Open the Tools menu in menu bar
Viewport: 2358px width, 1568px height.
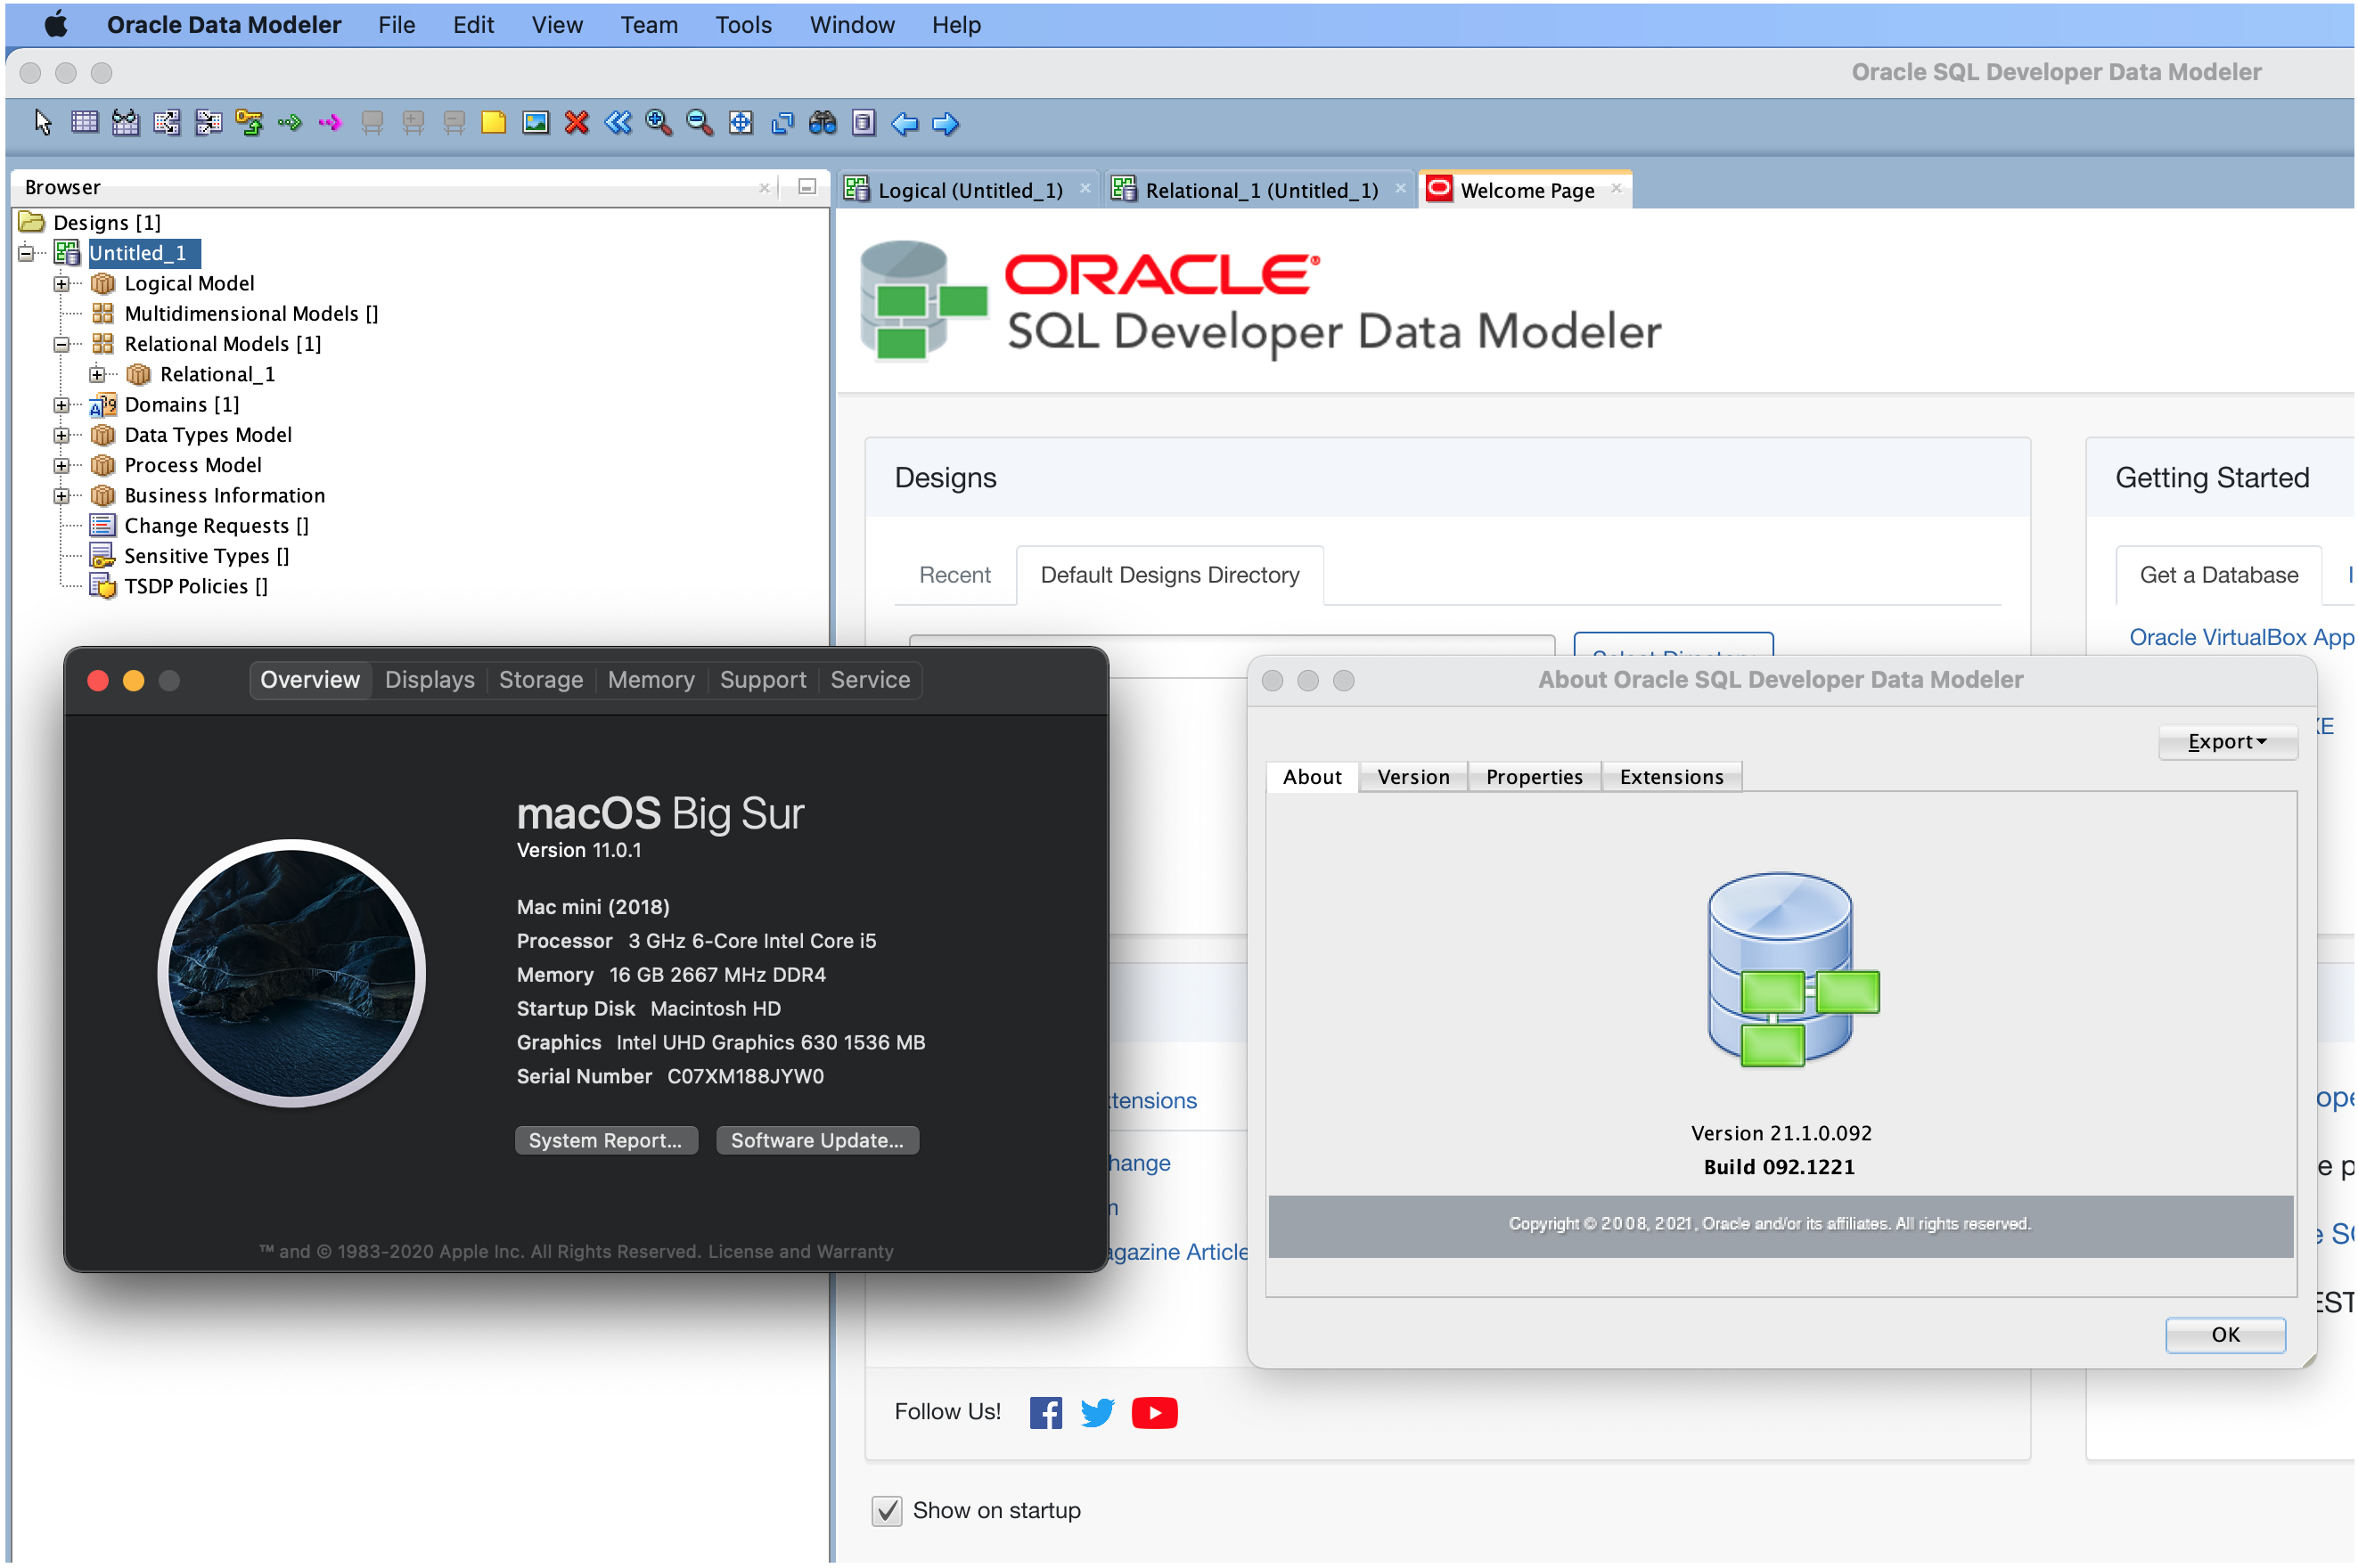743,25
